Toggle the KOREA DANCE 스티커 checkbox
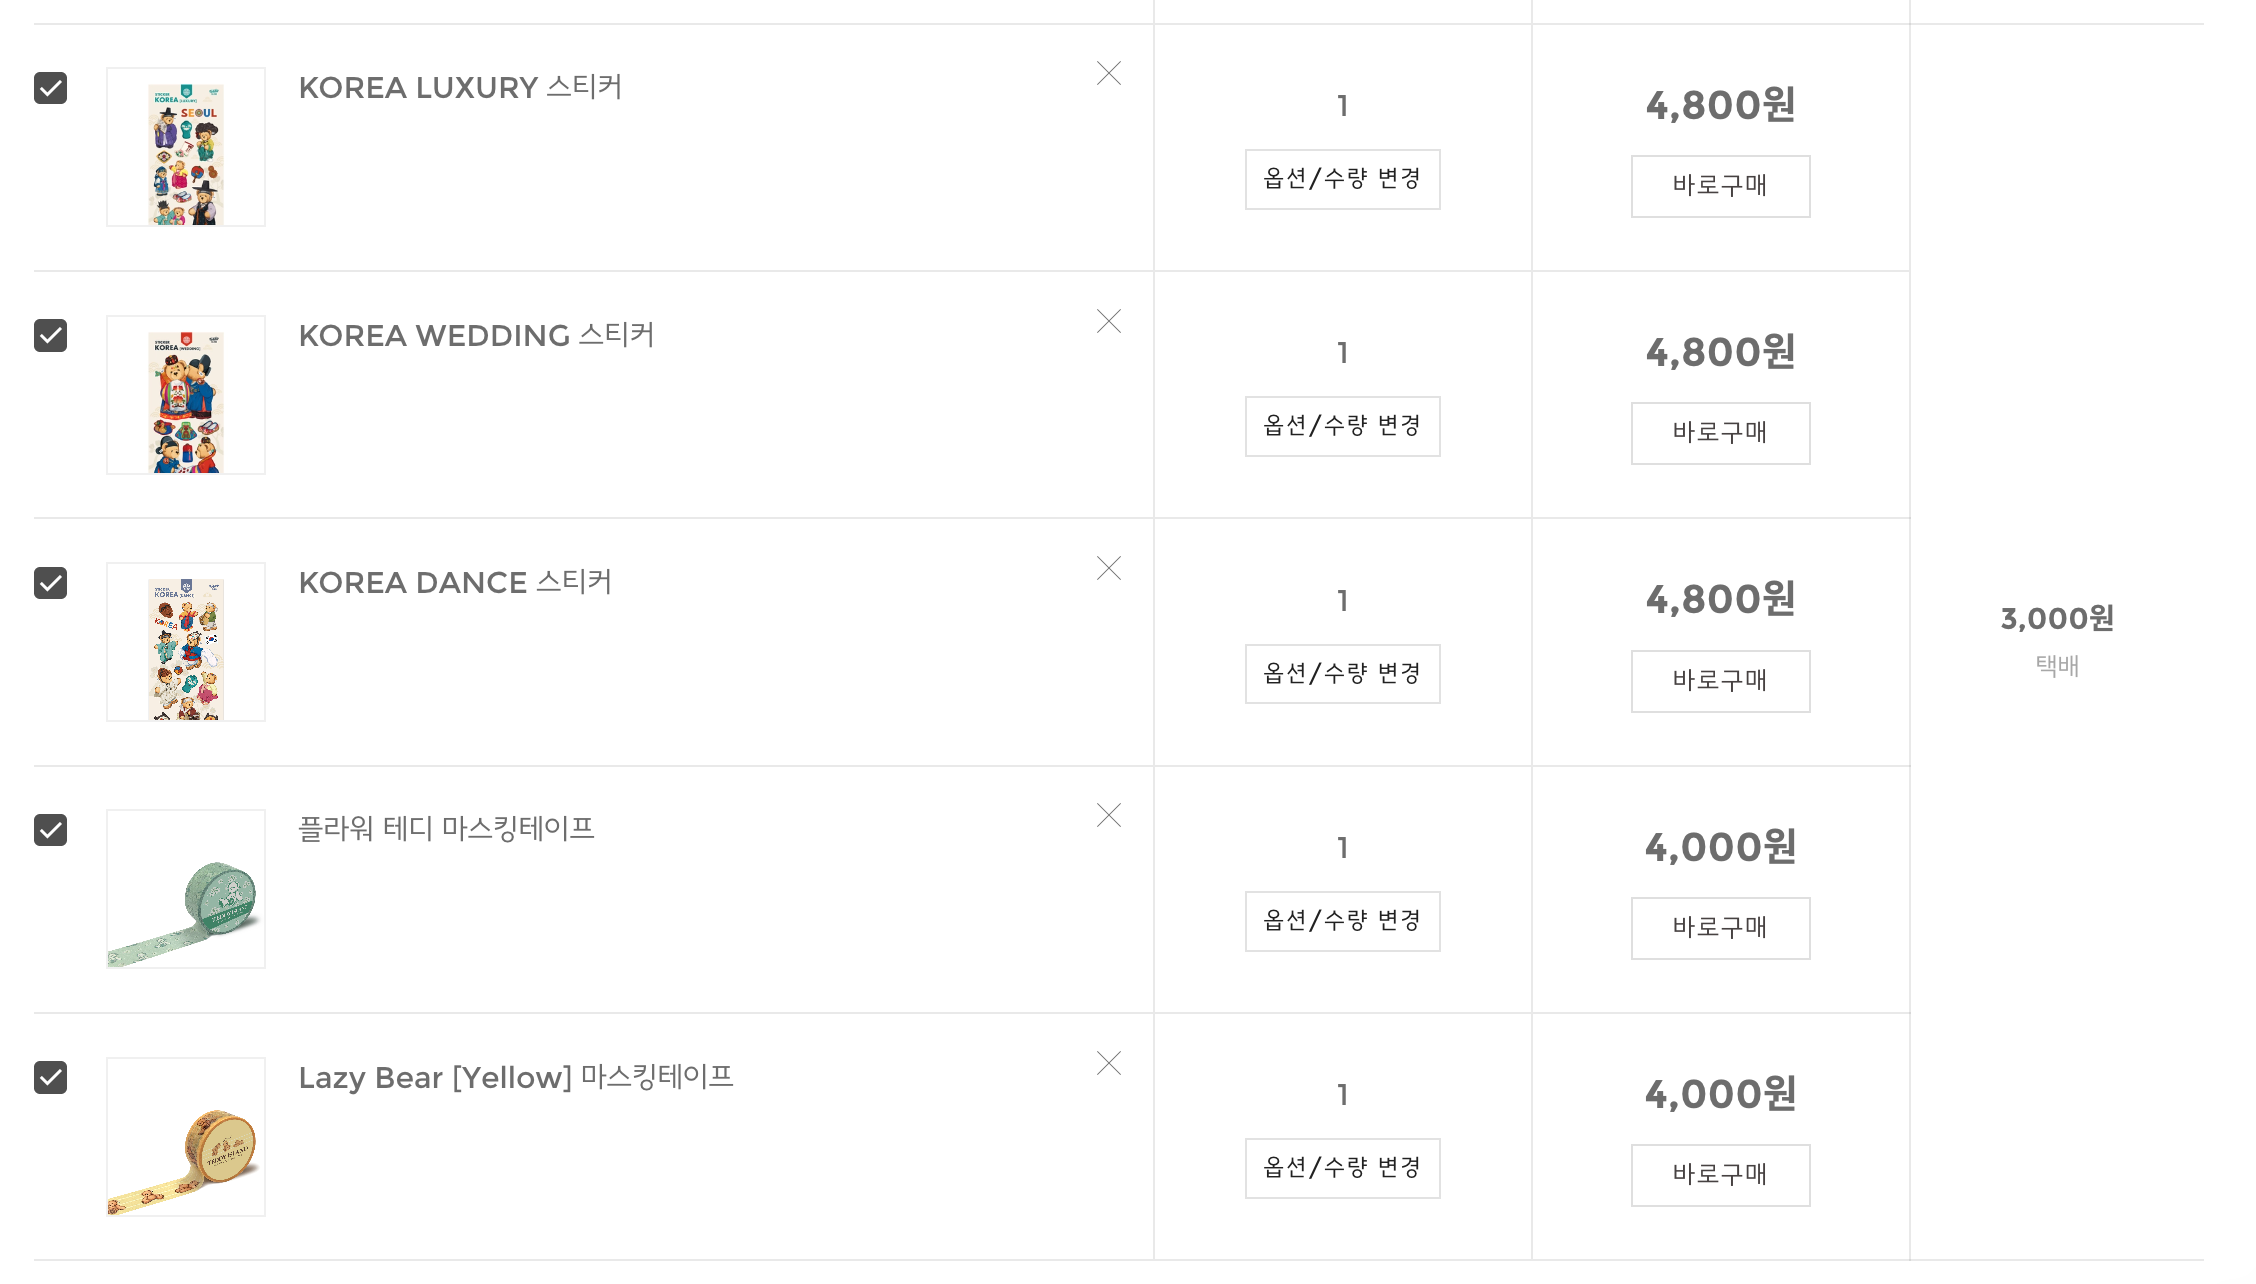 point(50,583)
